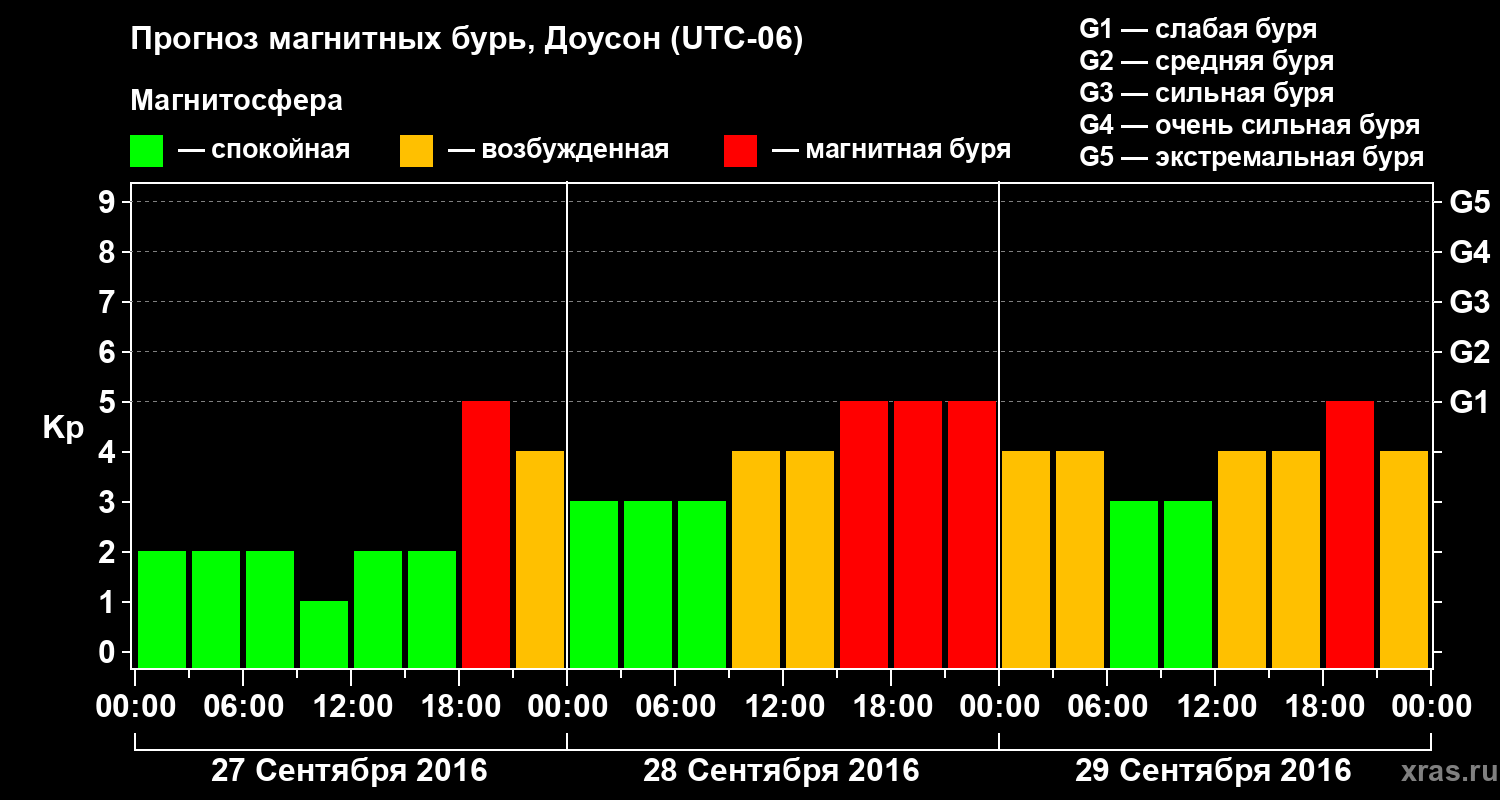Select the 'G3 — сильная буря' line
This screenshot has width=1500, height=800.
click(x=1207, y=93)
